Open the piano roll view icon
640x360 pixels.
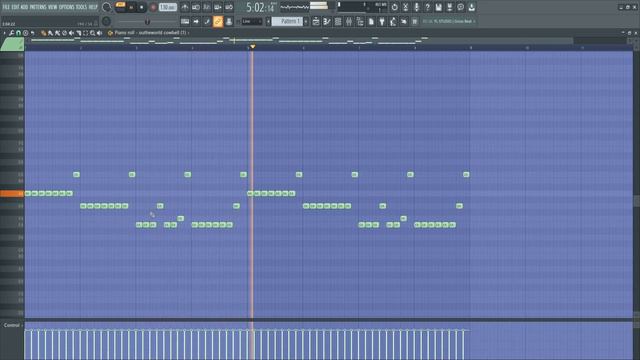pos(327,21)
